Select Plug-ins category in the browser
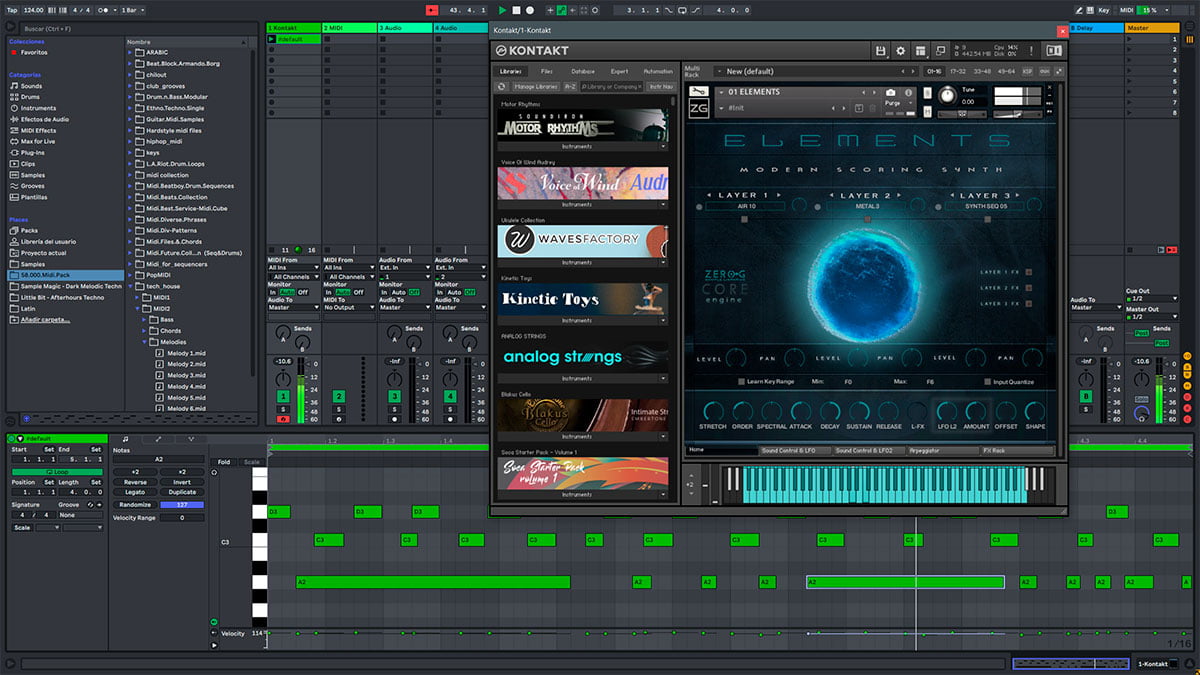The height and width of the screenshot is (675, 1200). [x=32, y=152]
